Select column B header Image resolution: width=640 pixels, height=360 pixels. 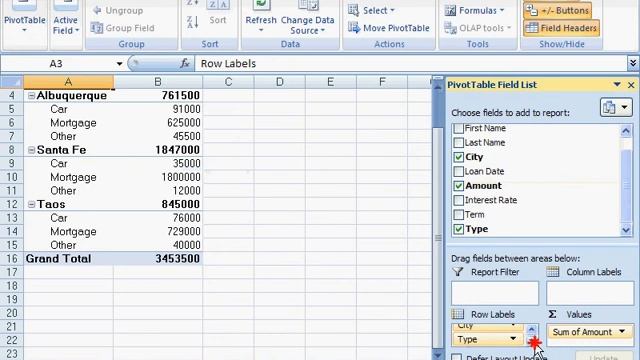158,82
